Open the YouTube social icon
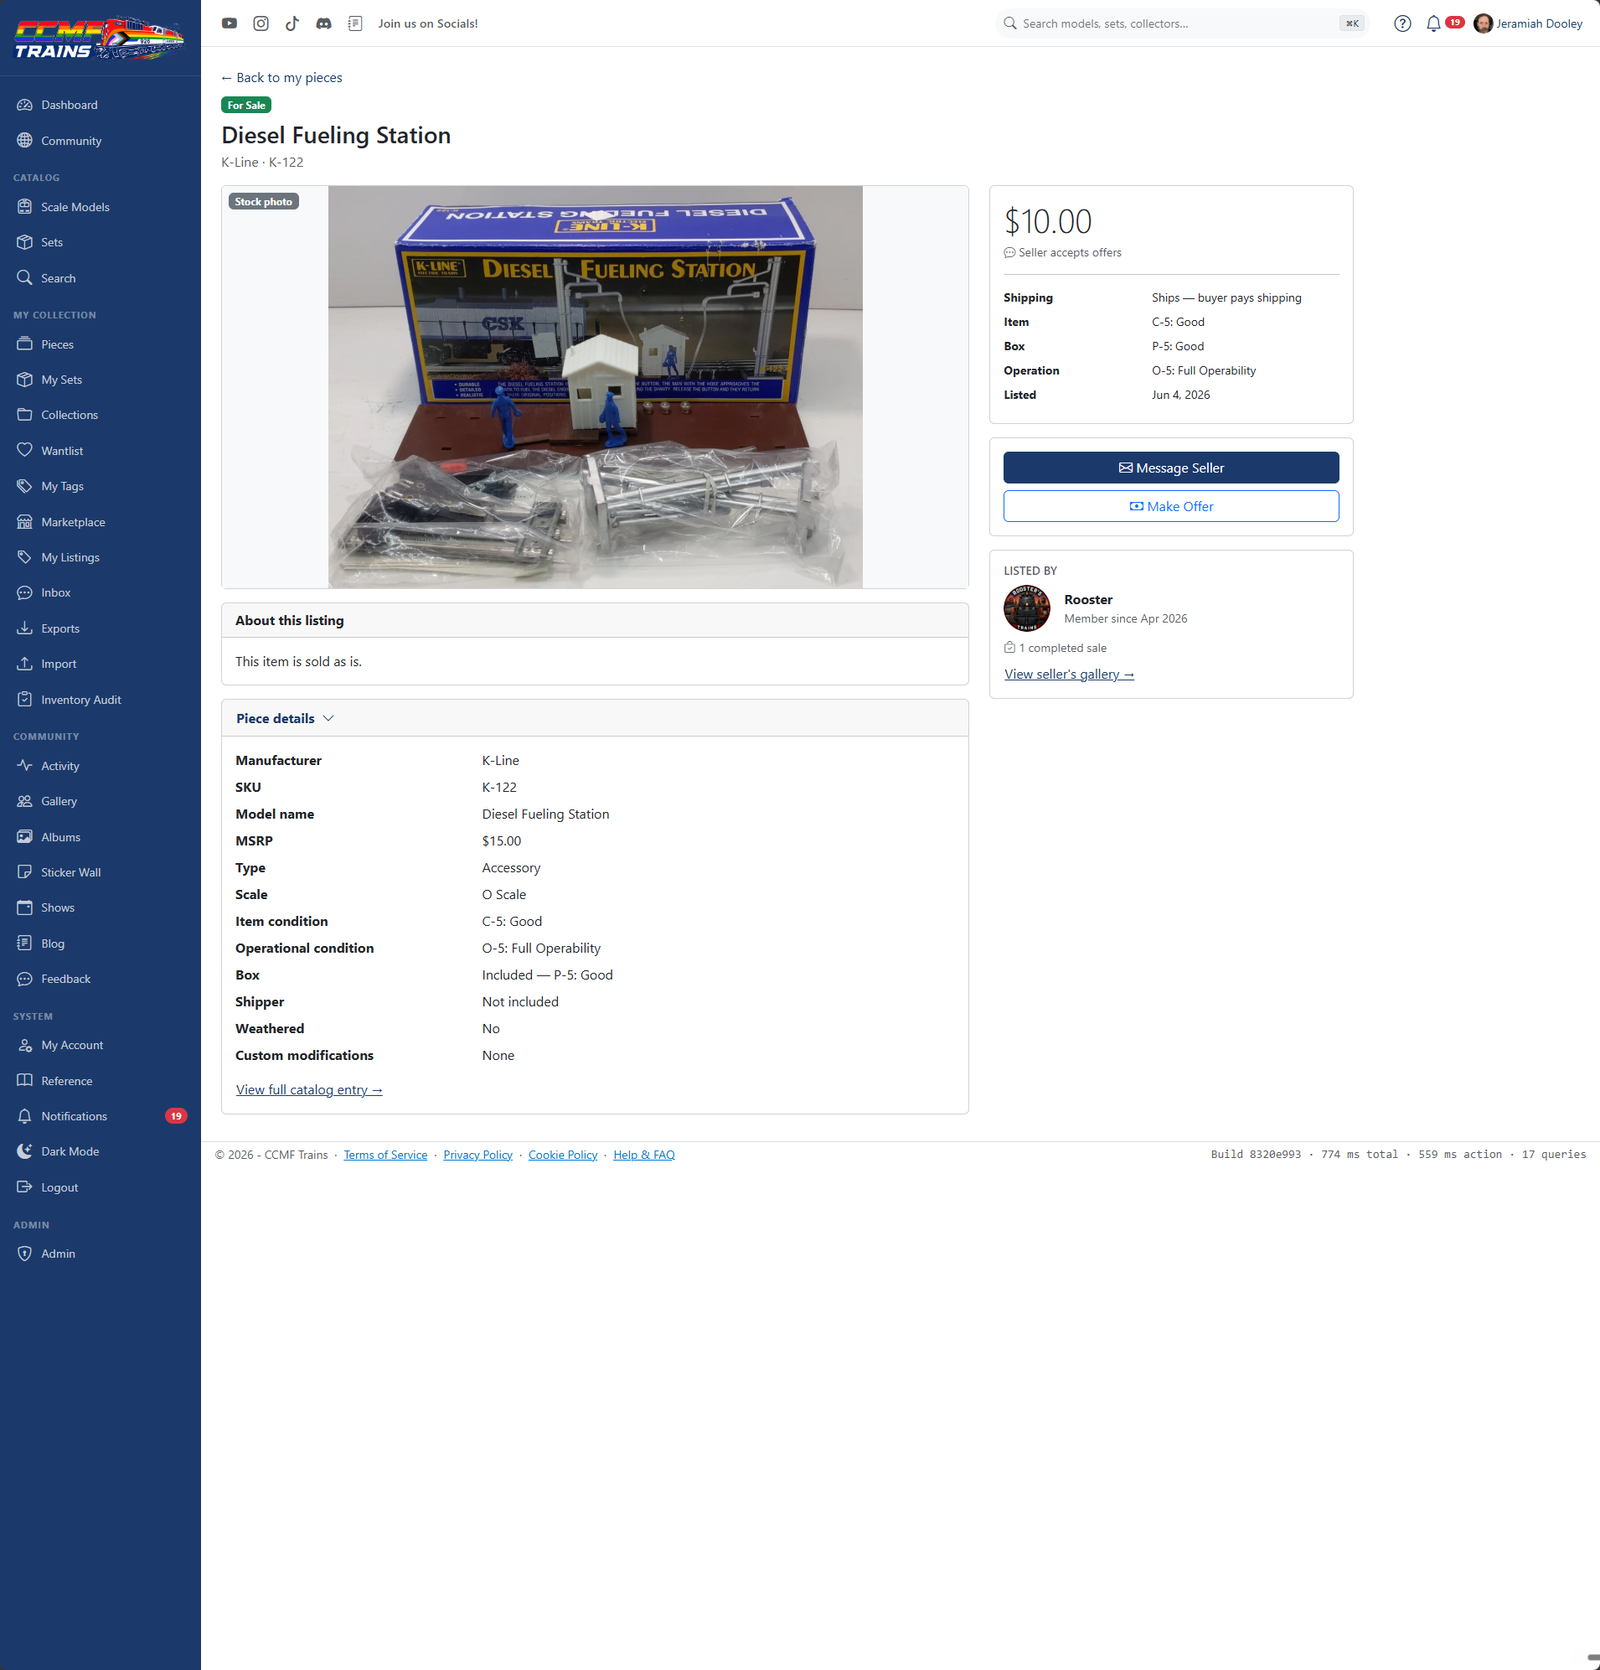Screen dimensions: 1600x1670 (229, 23)
